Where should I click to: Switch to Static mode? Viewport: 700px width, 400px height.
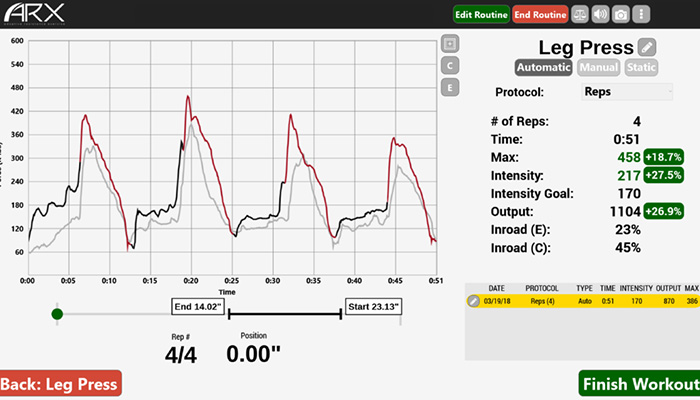(641, 68)
